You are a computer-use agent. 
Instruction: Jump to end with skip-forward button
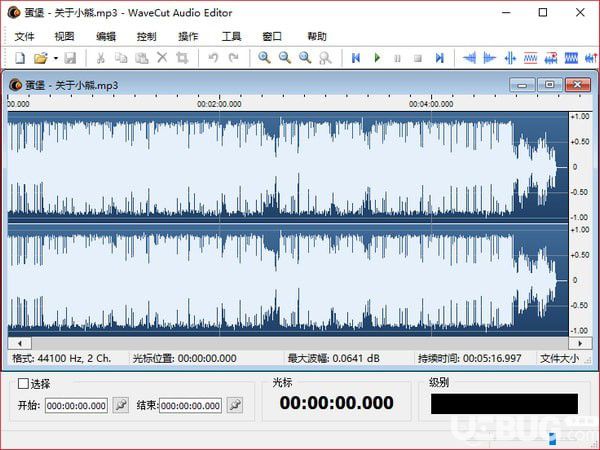click(440, 58)
